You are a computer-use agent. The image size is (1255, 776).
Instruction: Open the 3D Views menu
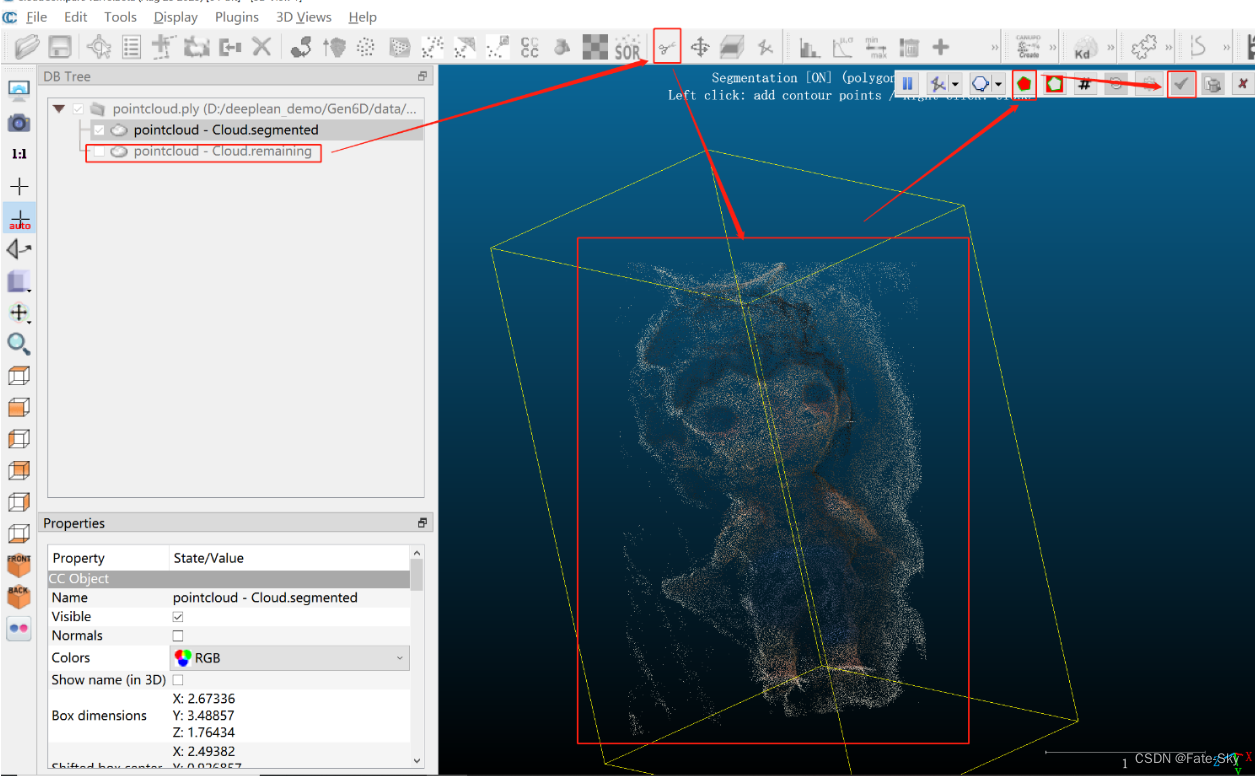coord(304,17)
